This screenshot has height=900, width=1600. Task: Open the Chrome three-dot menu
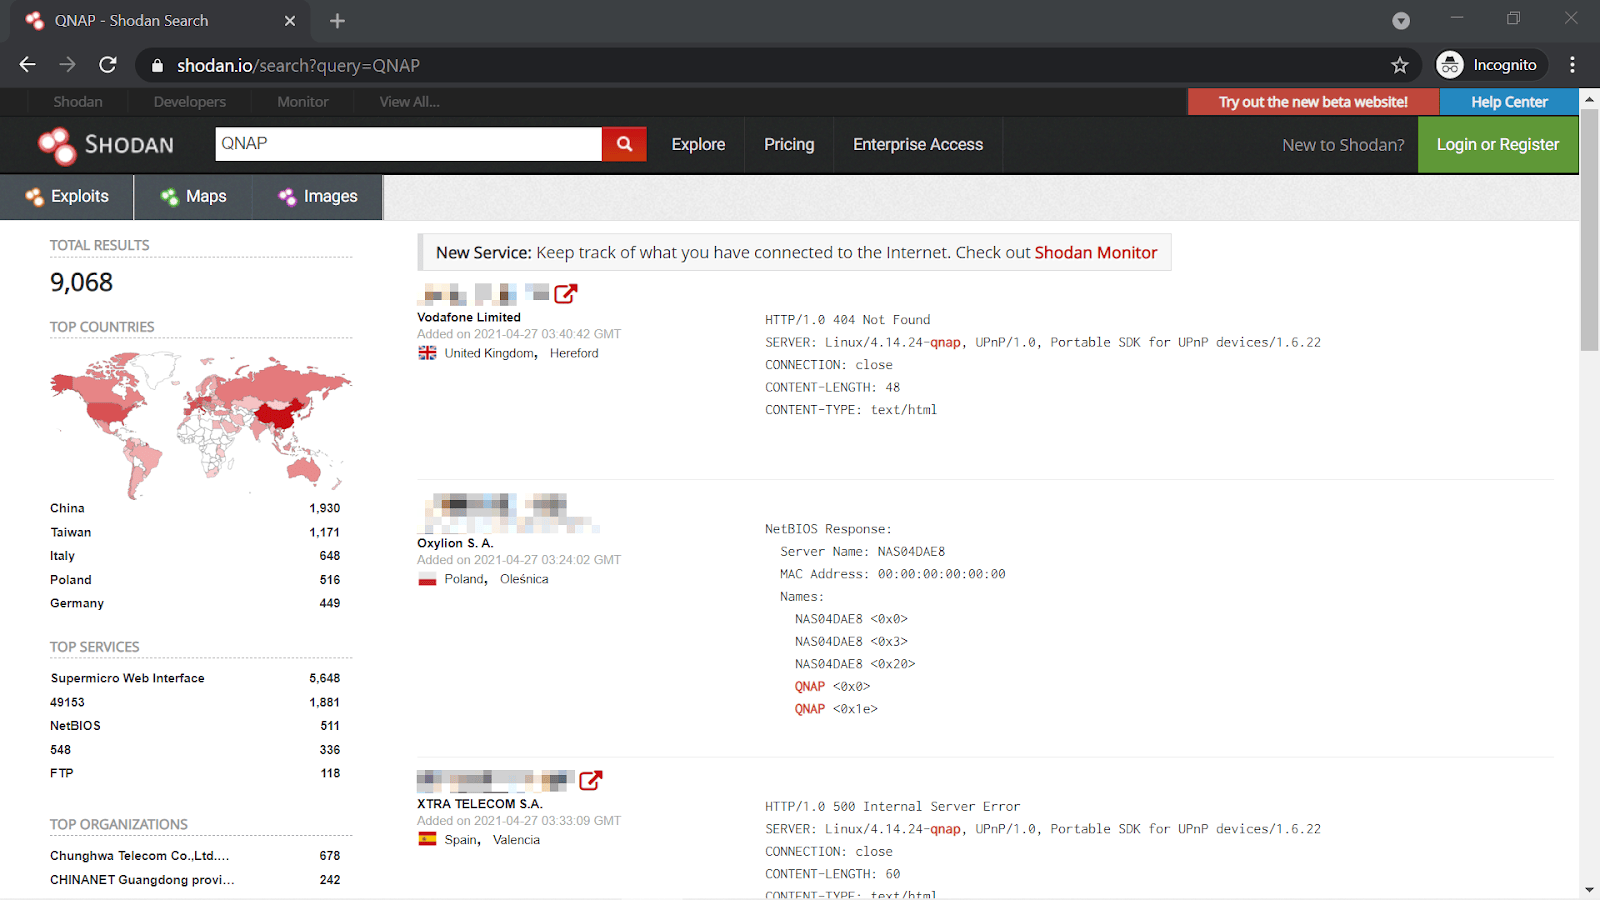pyautogui.click(x=1572, y=65)
